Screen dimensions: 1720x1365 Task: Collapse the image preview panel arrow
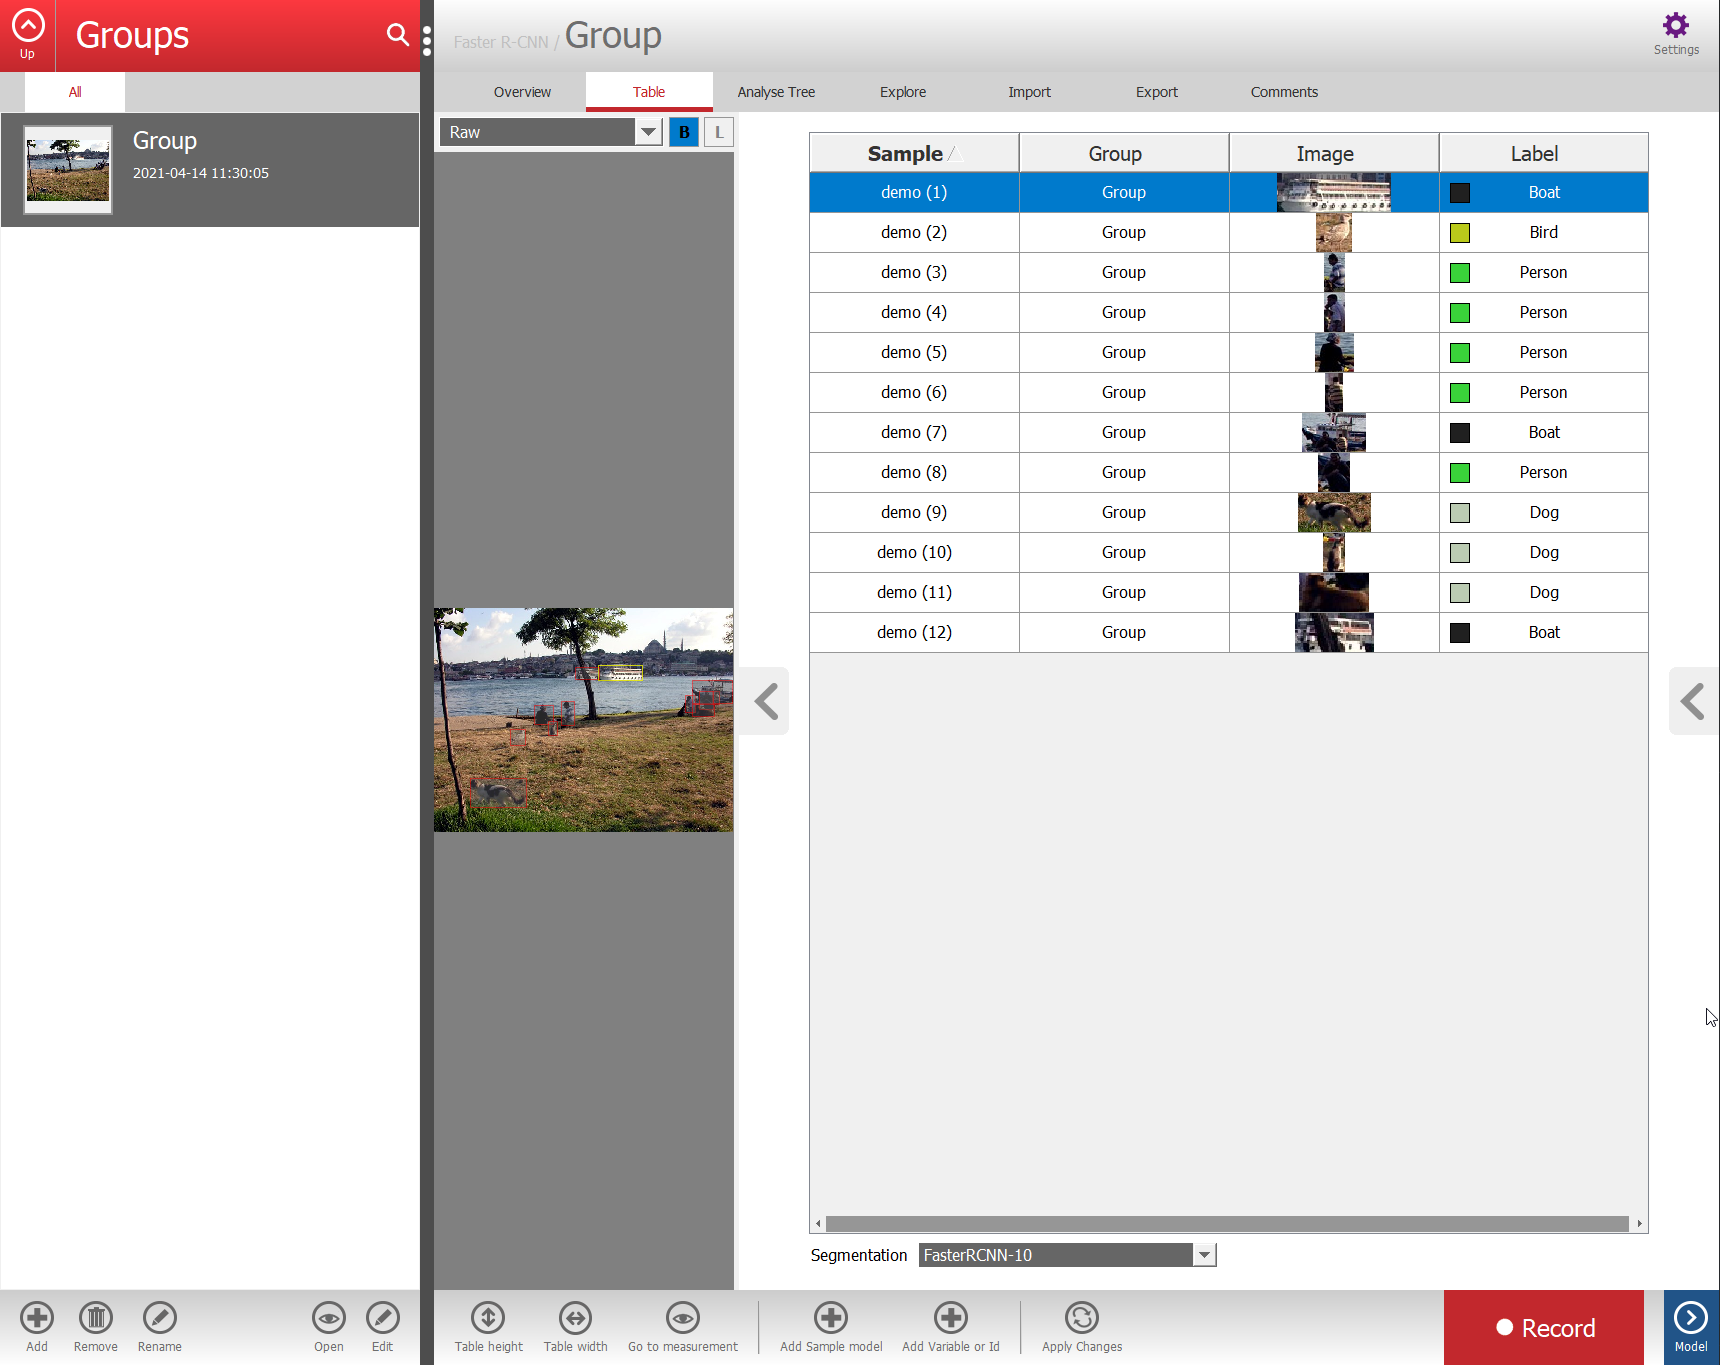point(767,701)
